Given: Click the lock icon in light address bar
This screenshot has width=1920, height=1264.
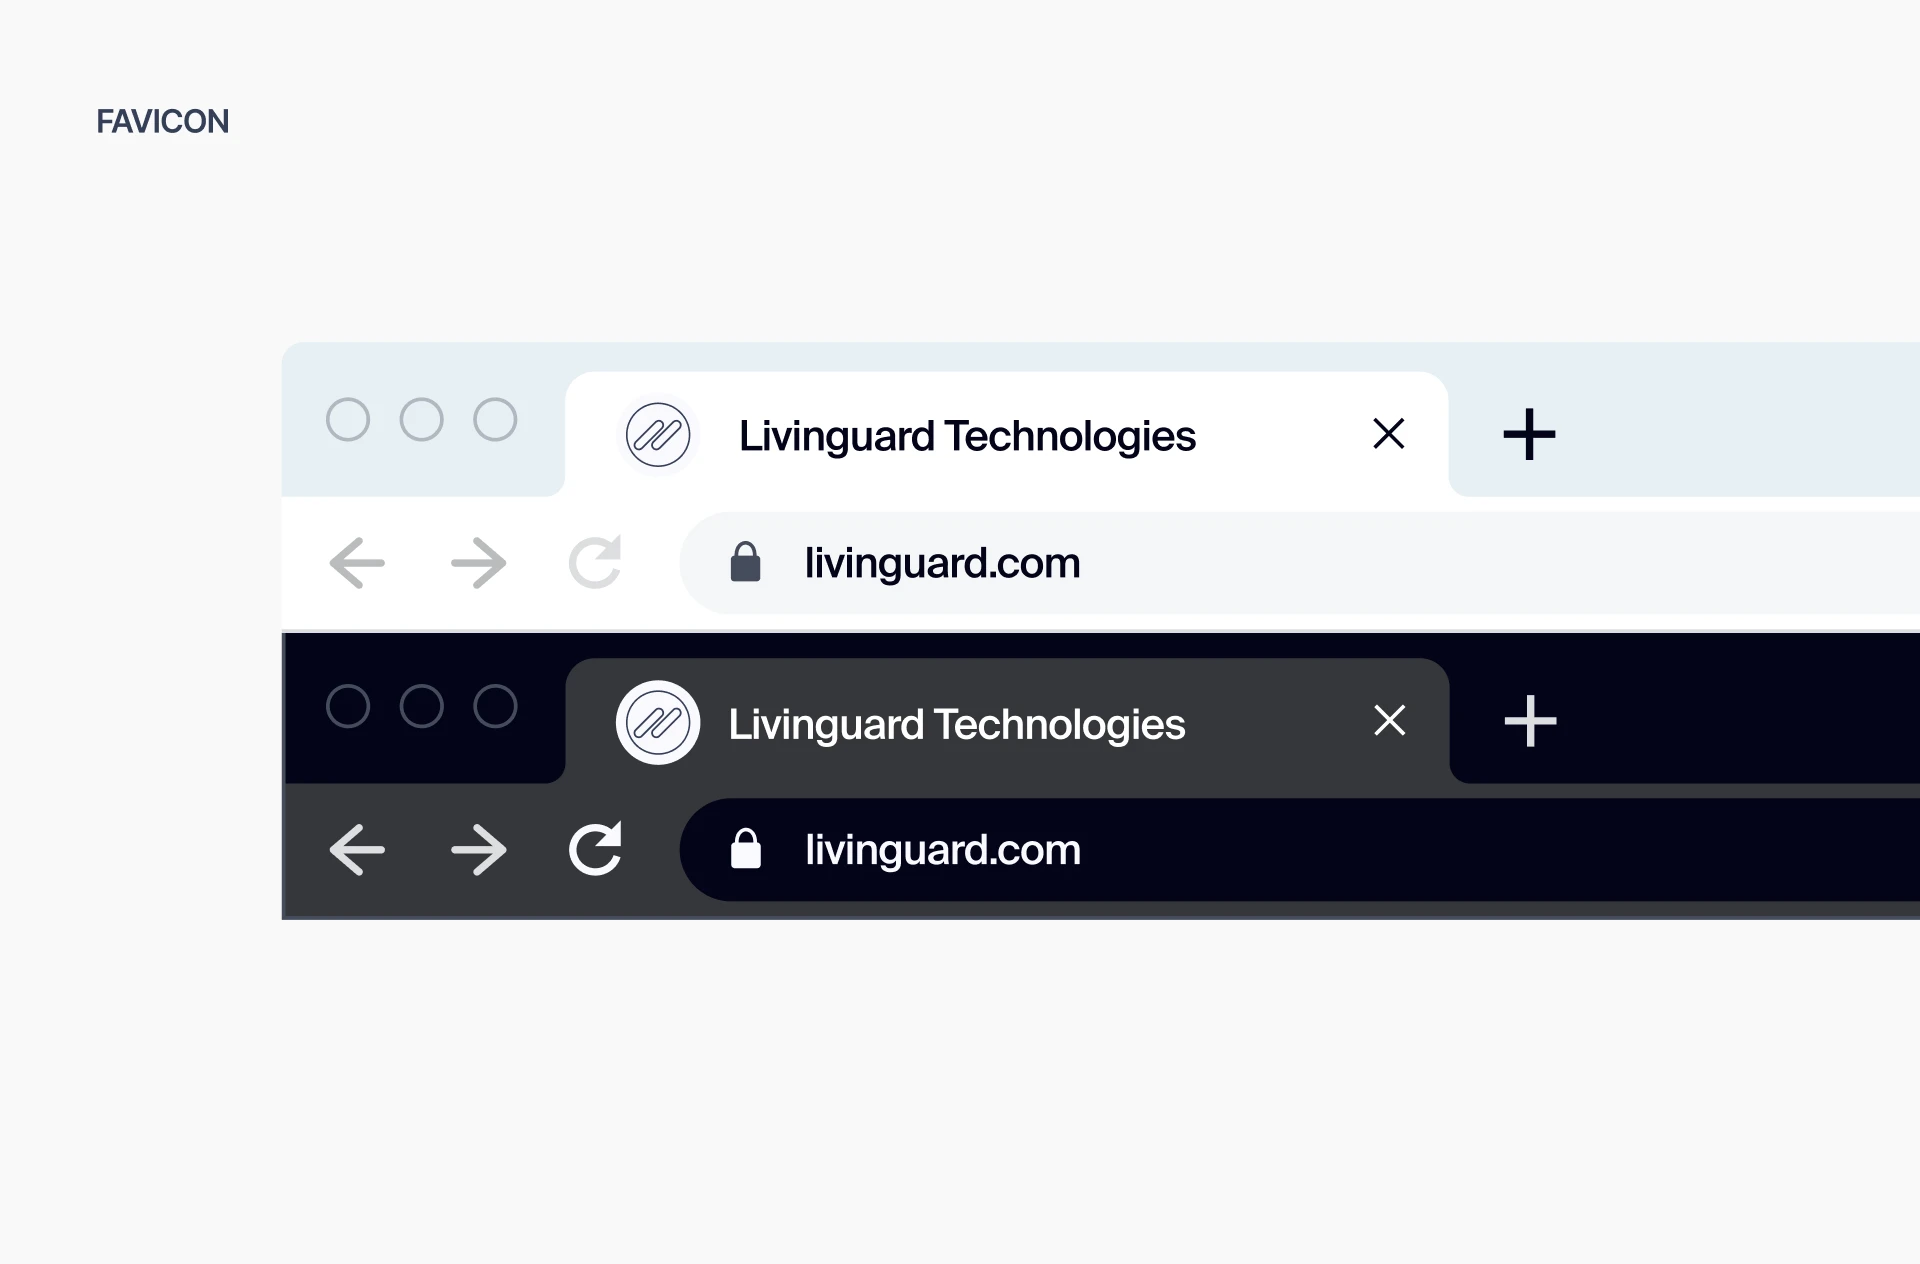Looking at the screenshot, I should click(746, 562).
